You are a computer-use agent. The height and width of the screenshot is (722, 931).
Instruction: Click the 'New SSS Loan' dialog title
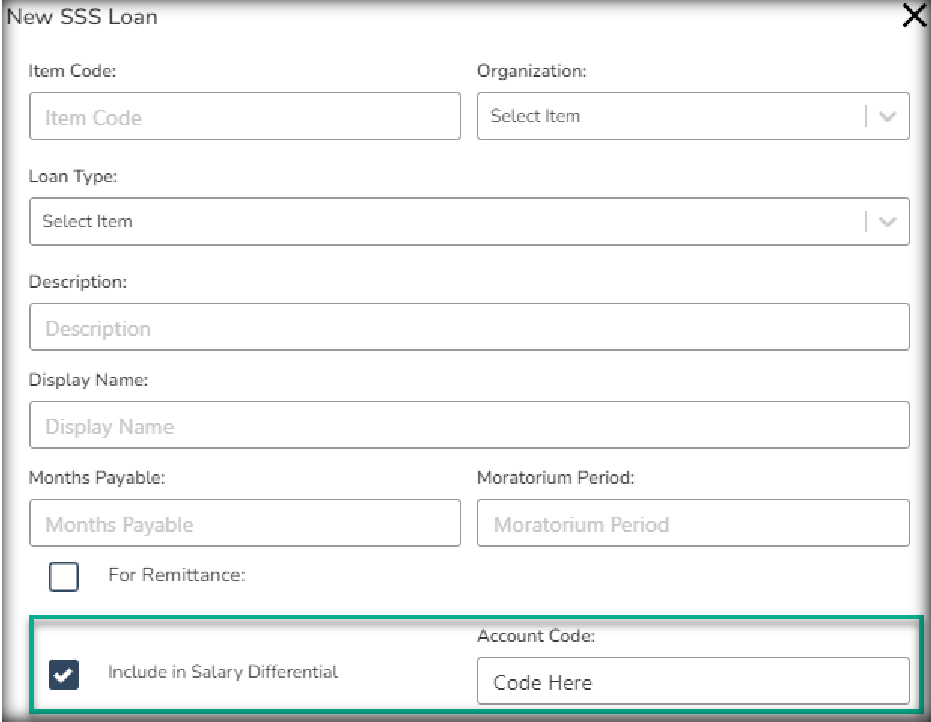point(82,17)
